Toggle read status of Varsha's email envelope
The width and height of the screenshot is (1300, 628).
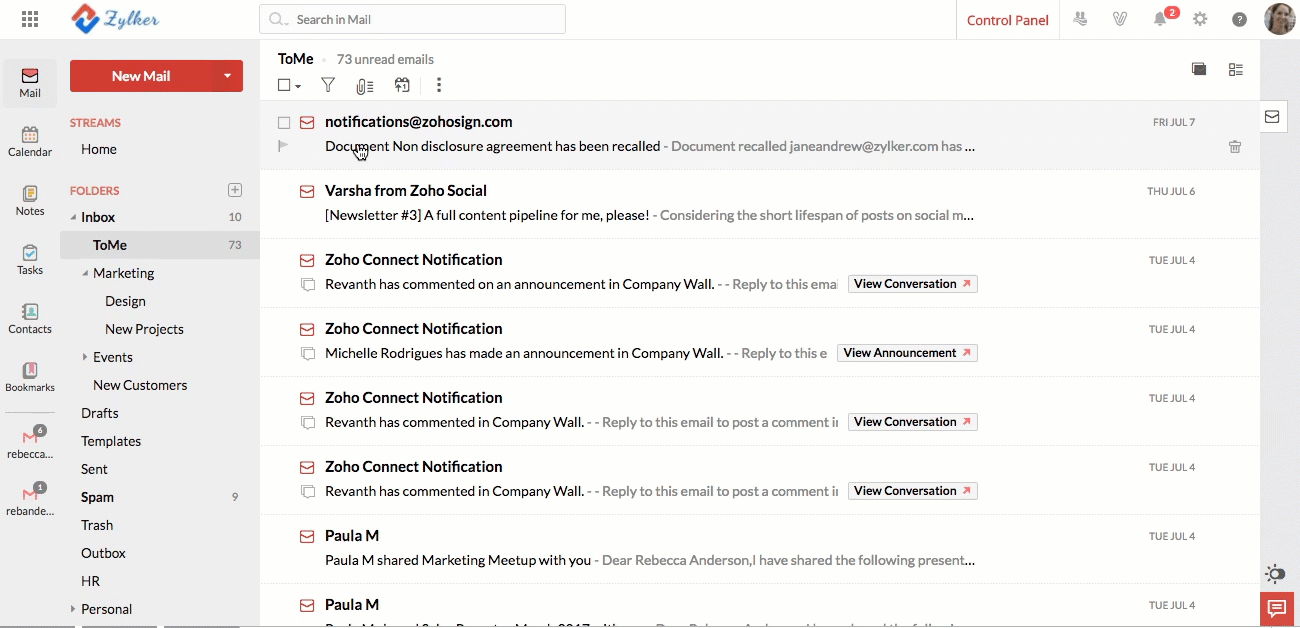pyautogui.click(x=307, y=190)
